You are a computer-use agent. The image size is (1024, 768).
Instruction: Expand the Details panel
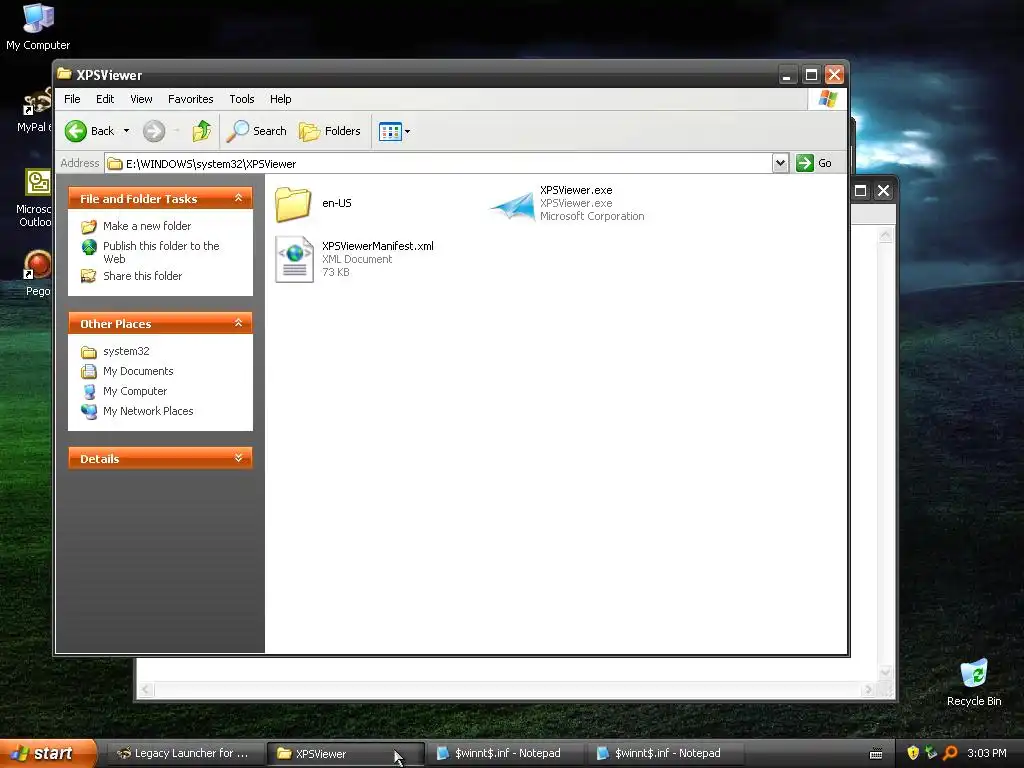pos(238,458)
